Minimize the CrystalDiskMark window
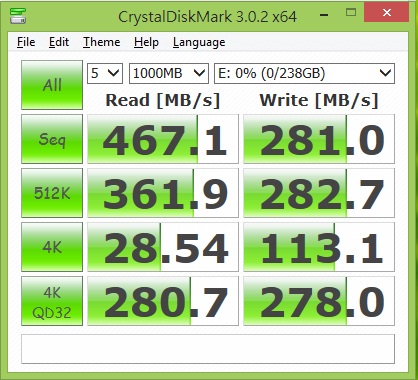Image resolution: width=418 pixels, height=380 pixels. tap(324, 15)
